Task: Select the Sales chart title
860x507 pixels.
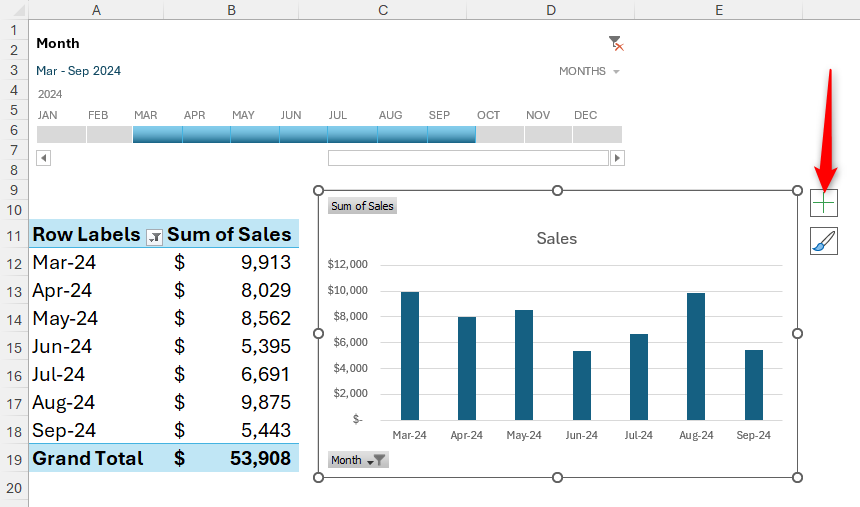Action: tap(557, 239)
